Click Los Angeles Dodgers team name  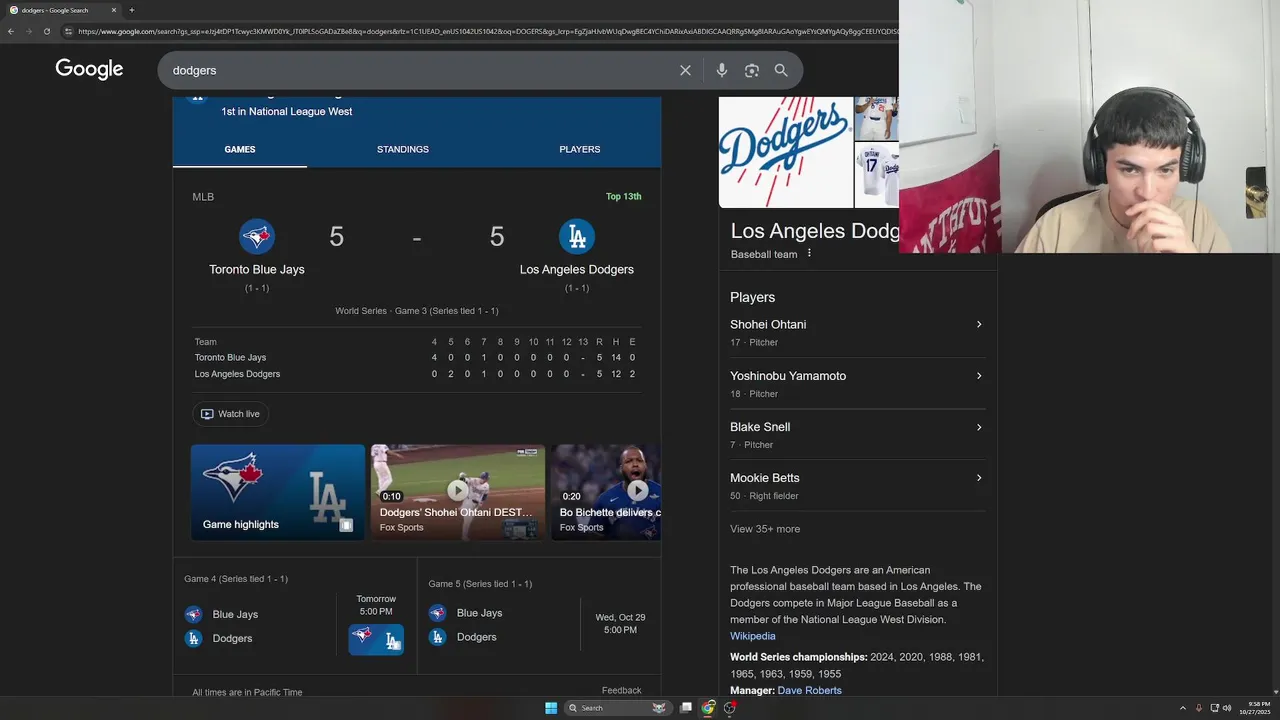point(577,269)
